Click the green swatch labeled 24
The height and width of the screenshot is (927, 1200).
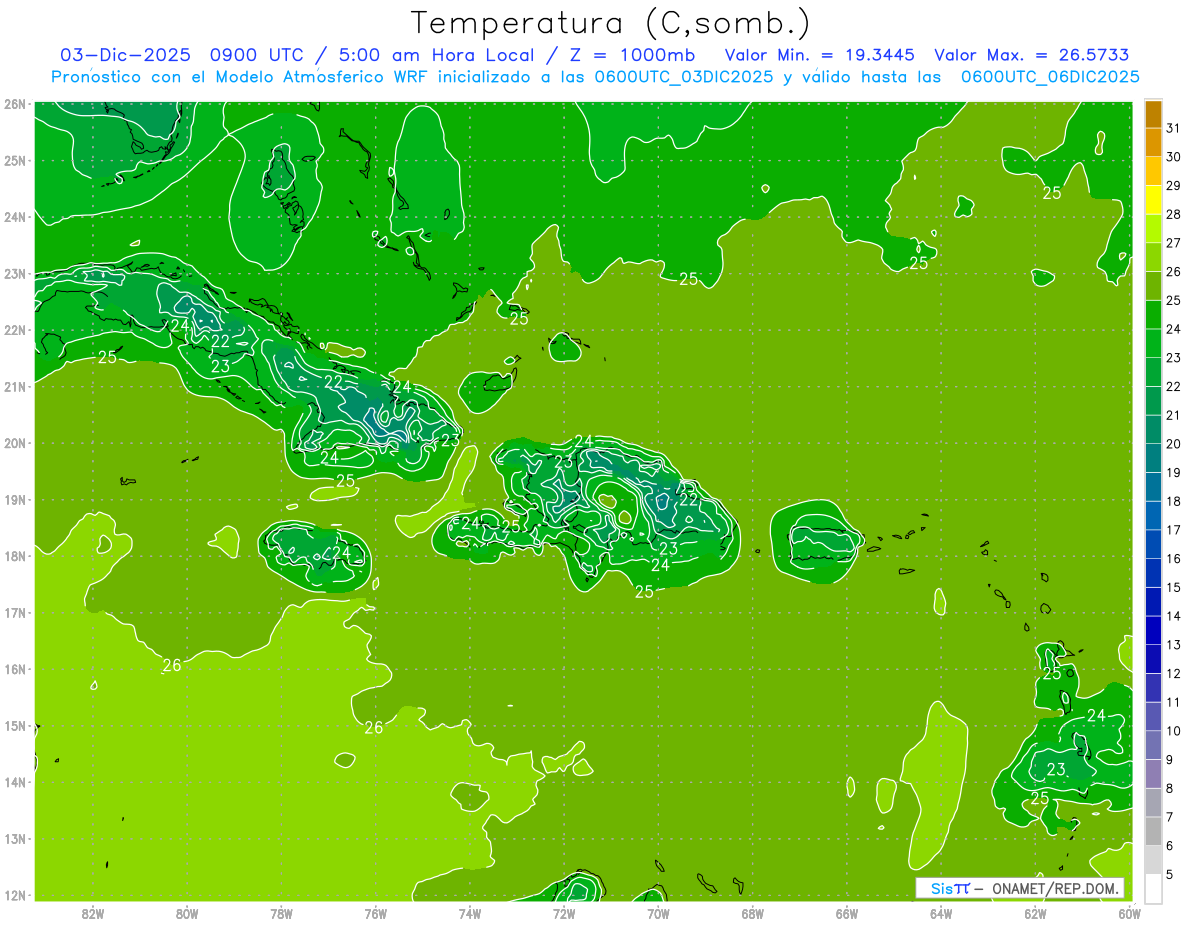(1154, 329)
